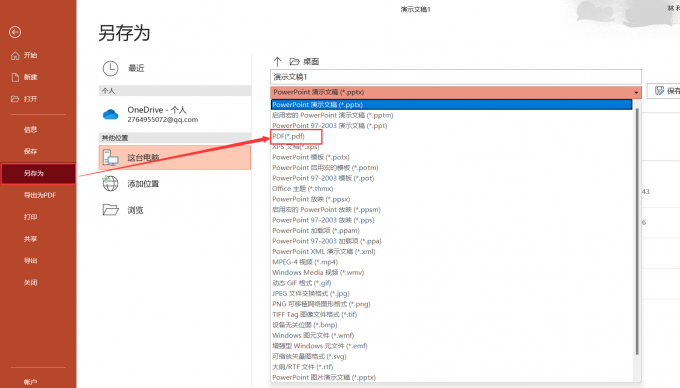The image size is (680, 388).
Task: Select 这台电脑 save location
Action: point(175,157)
